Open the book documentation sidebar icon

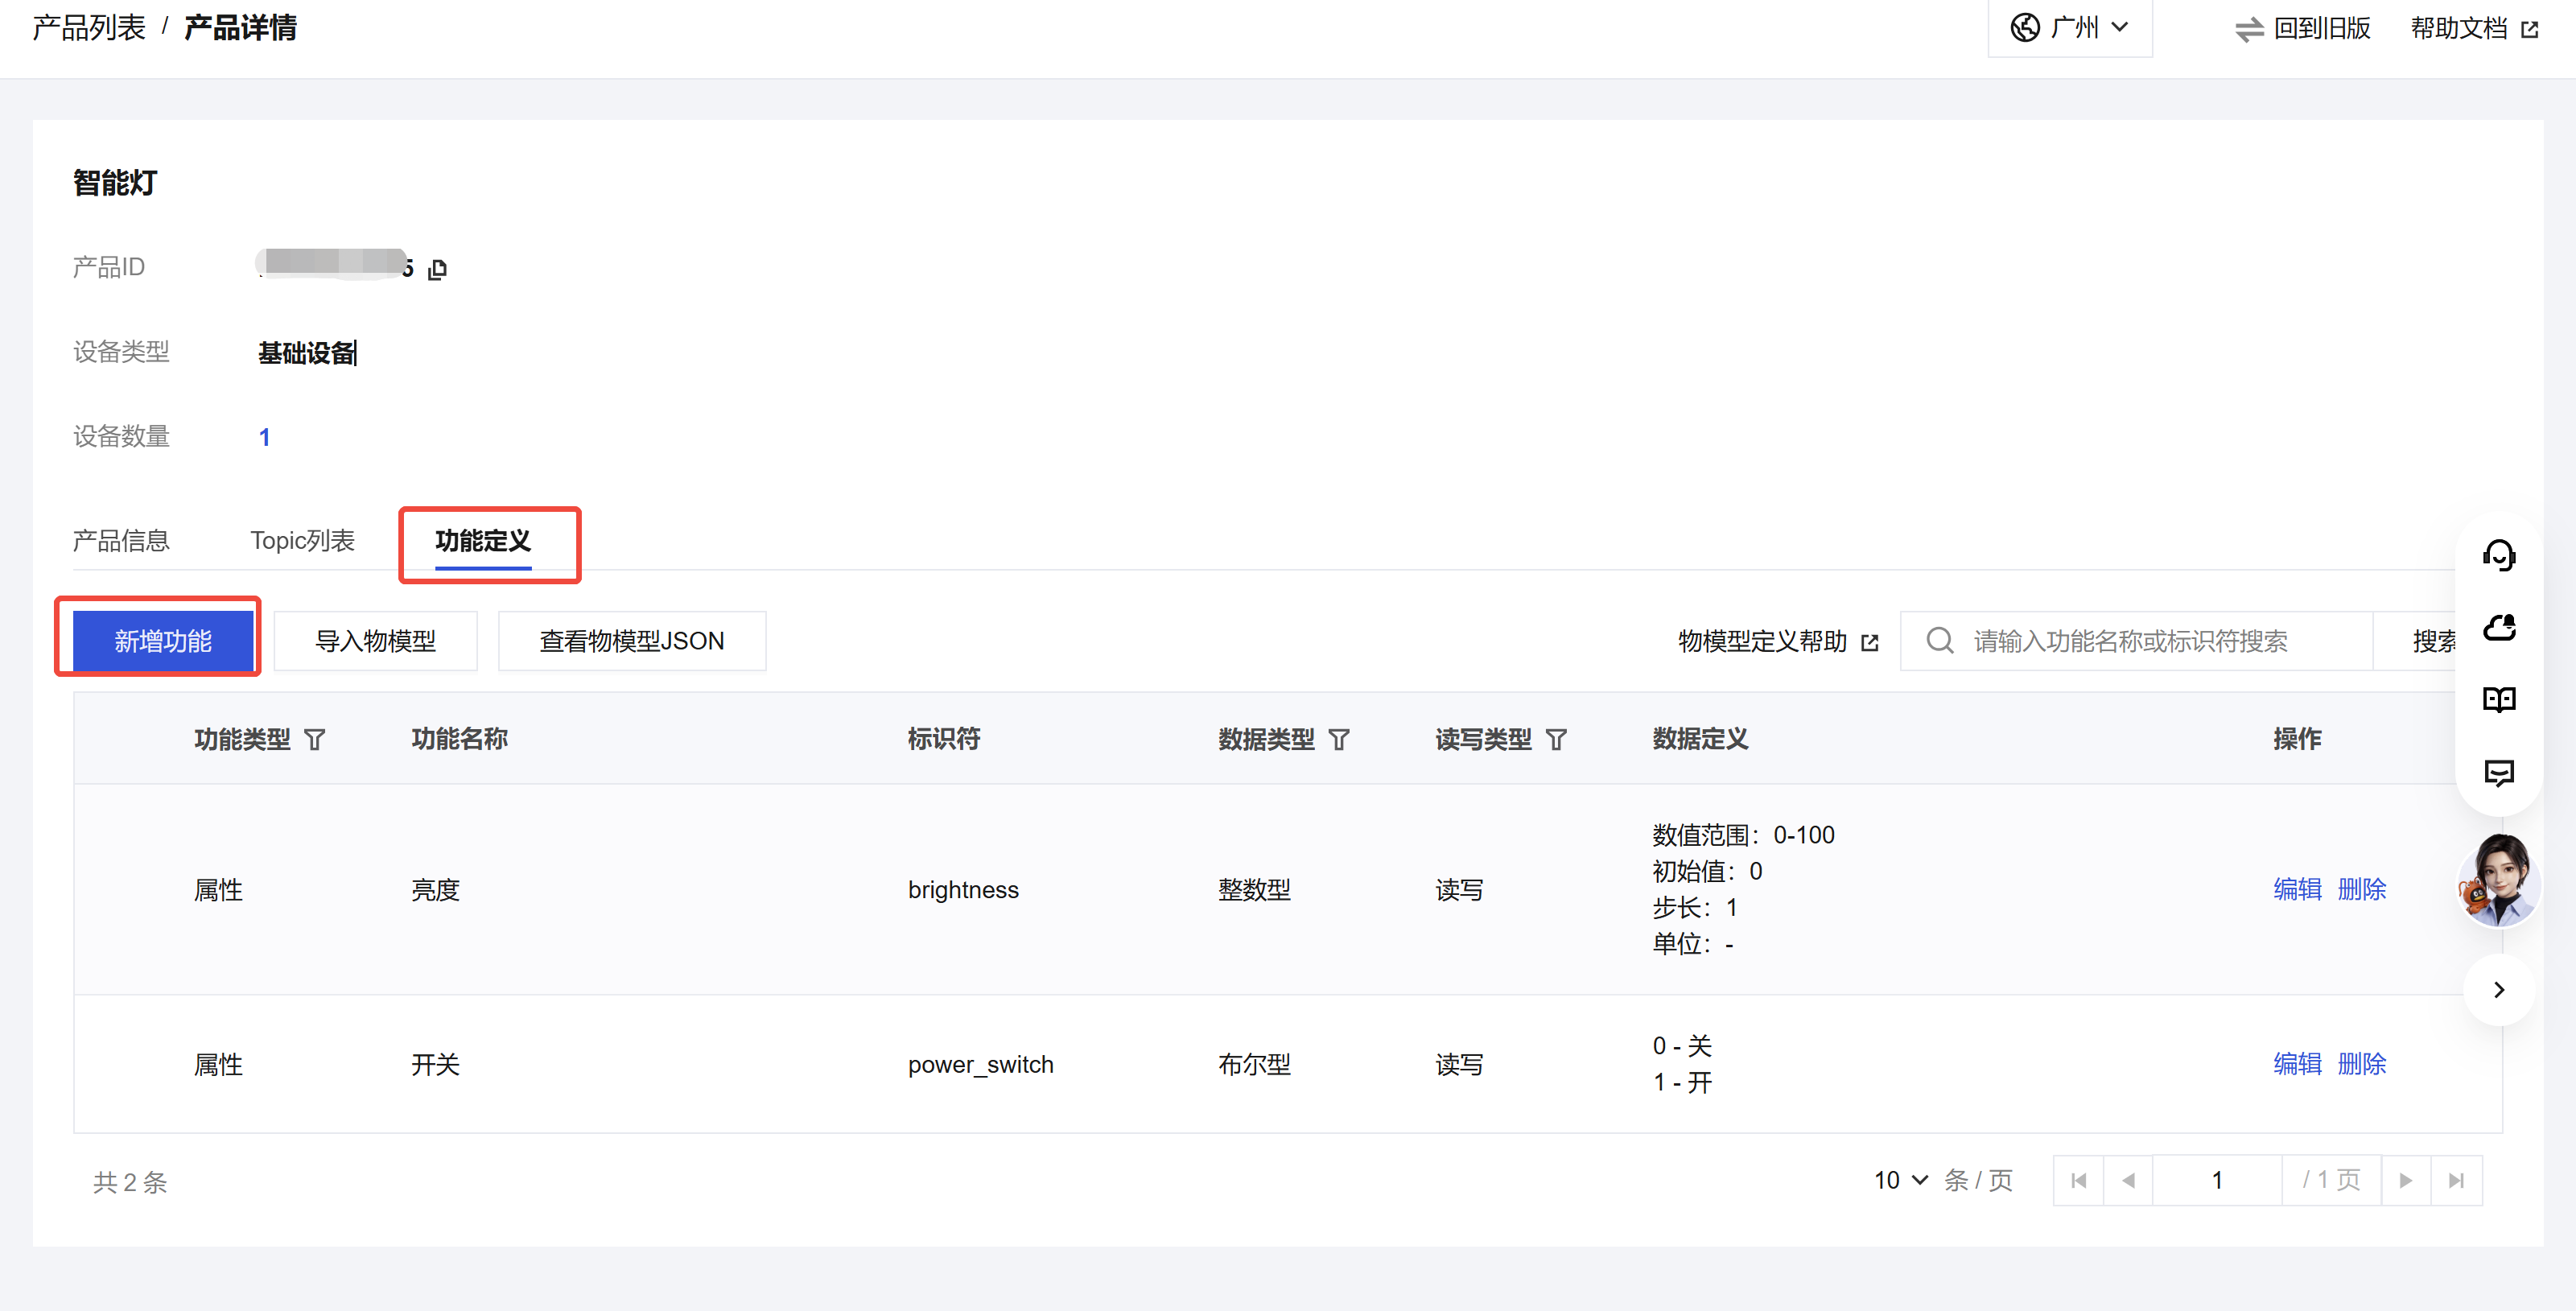[2498, 699]
